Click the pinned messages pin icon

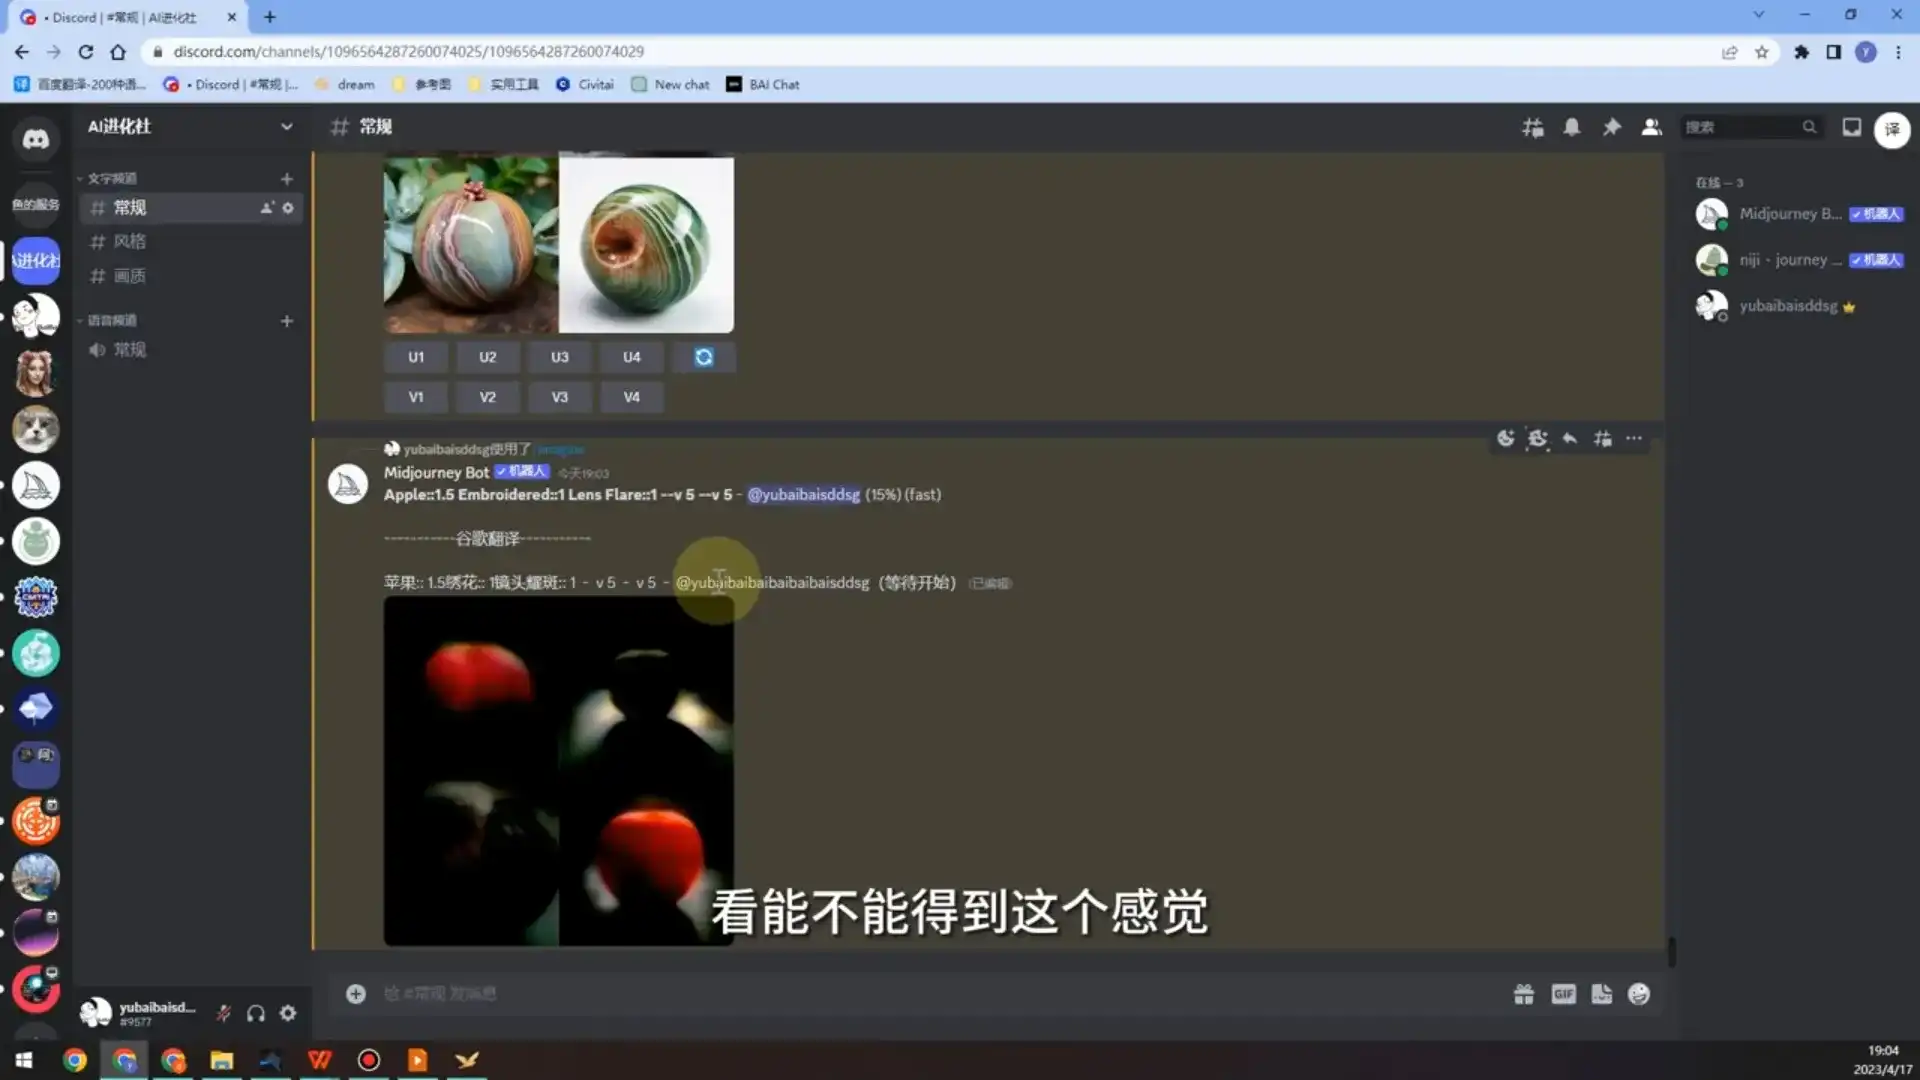[x=1611, y=127]
